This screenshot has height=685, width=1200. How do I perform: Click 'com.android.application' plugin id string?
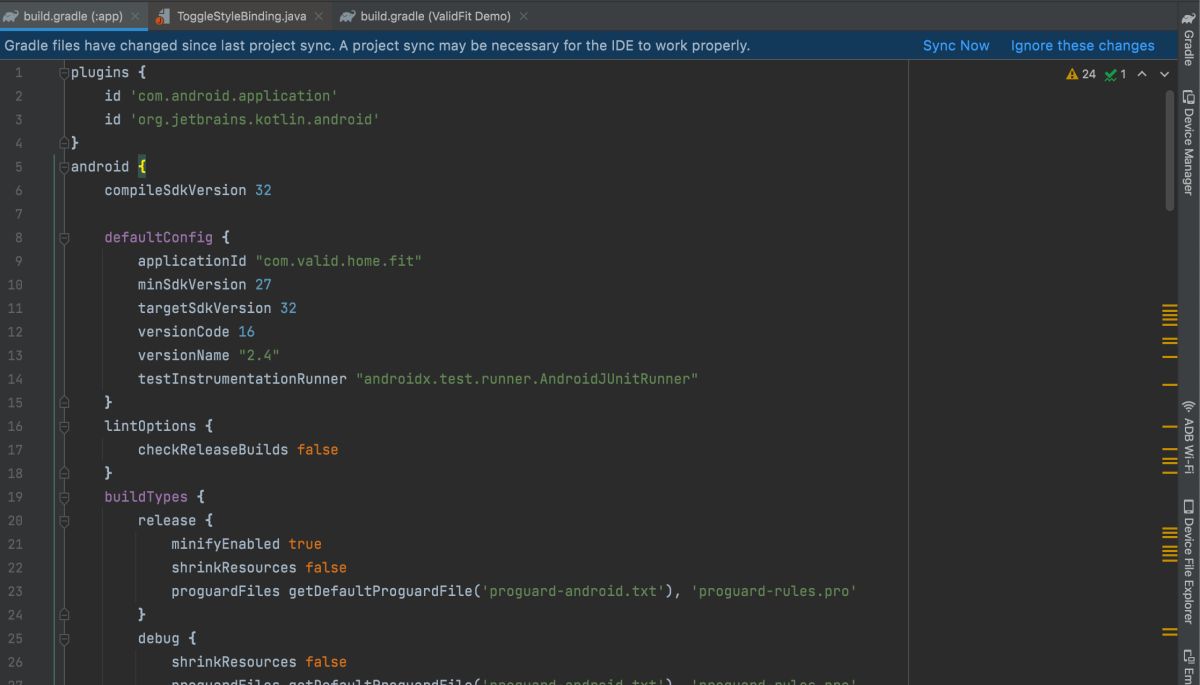coord(234,96)
